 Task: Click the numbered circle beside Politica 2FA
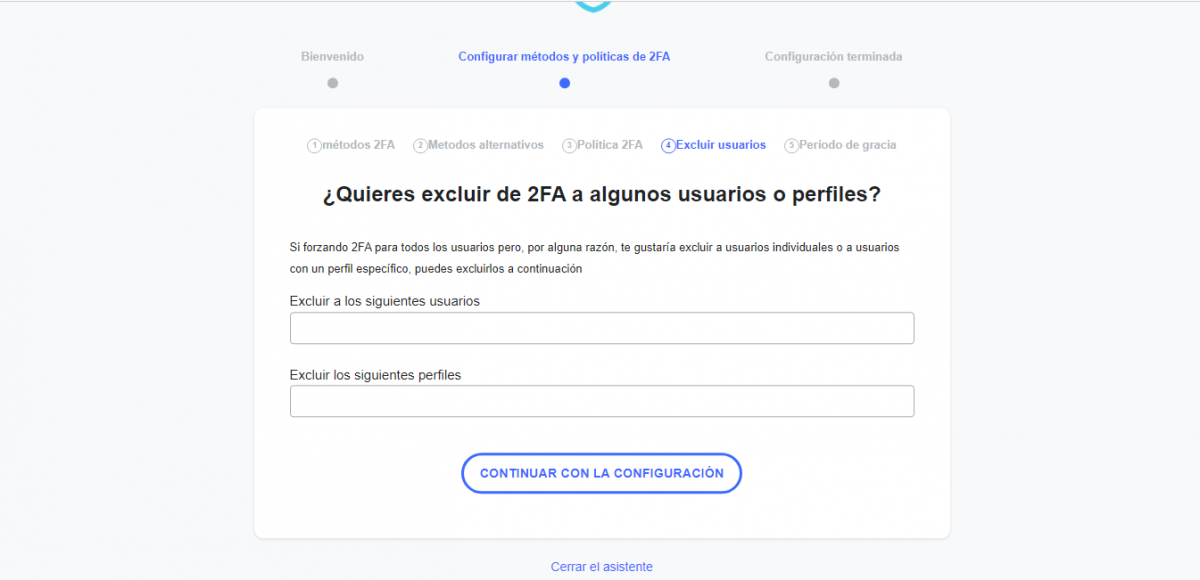tap(569, 146)
